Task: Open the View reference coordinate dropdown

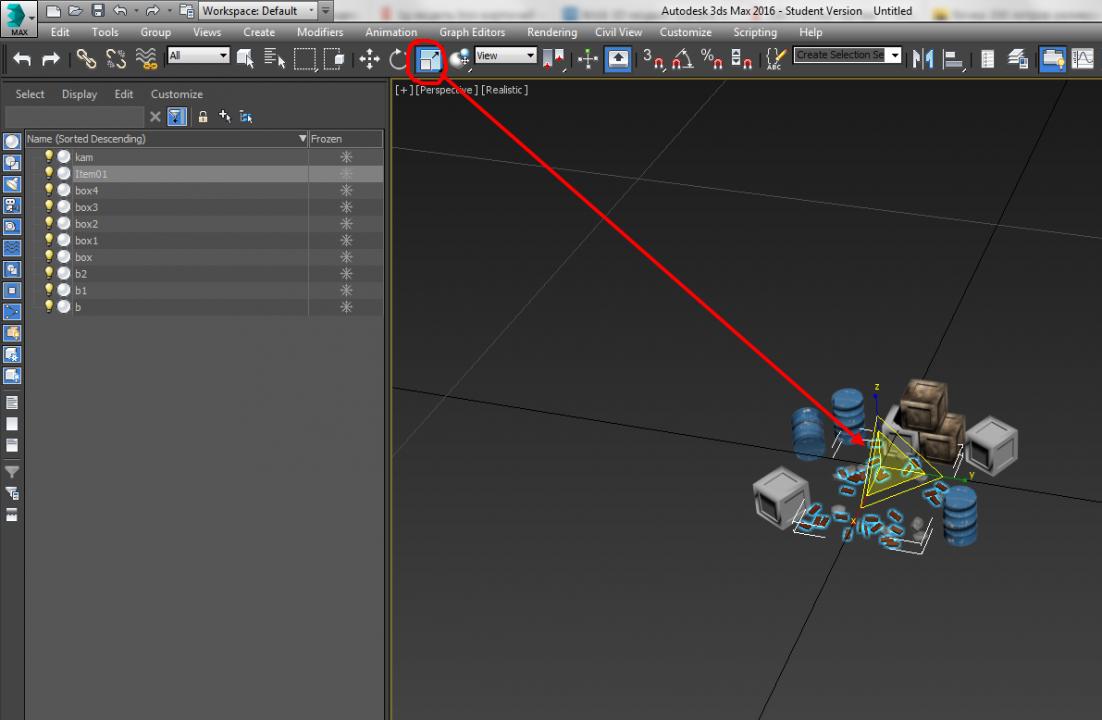Action: pyautogui.click(x=506, y=56)
